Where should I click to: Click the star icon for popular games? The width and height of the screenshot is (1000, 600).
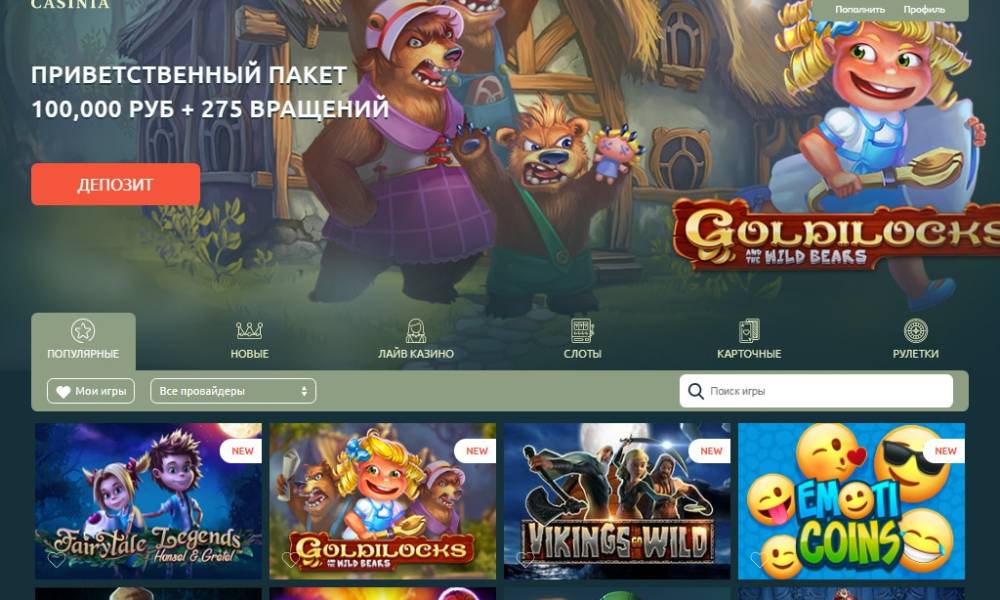(x=83, y=330)
